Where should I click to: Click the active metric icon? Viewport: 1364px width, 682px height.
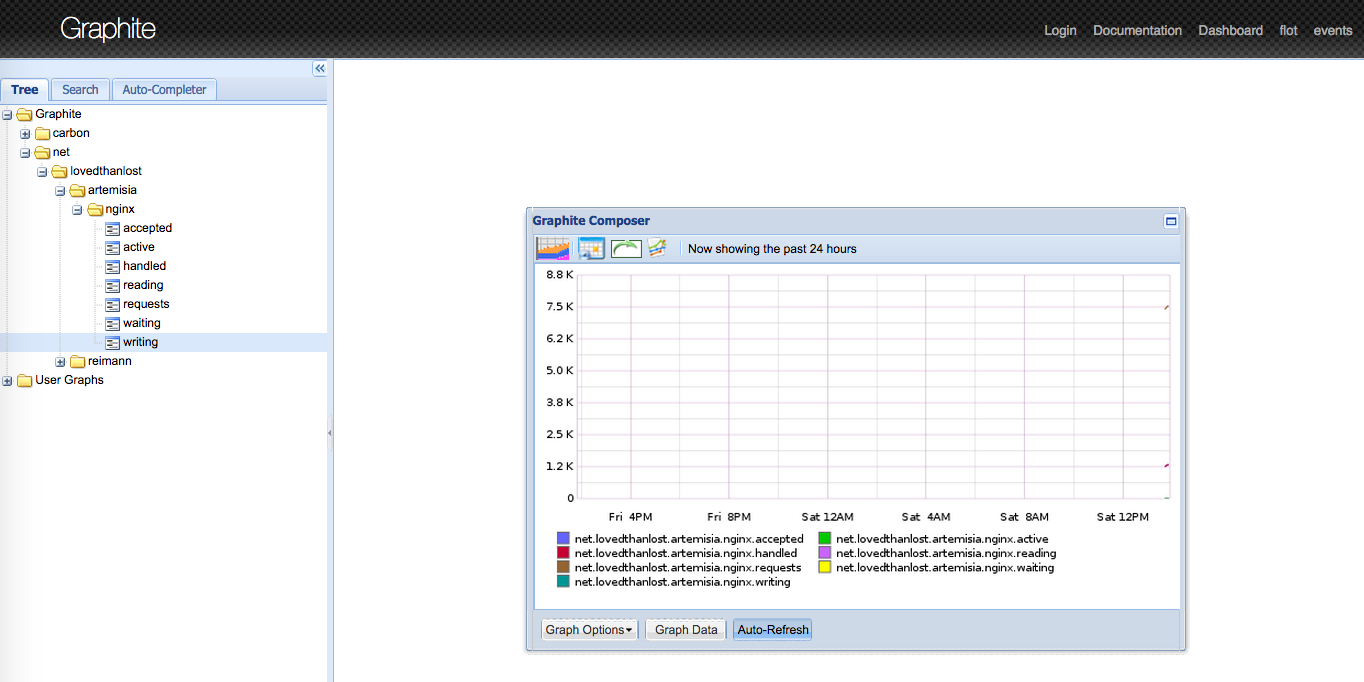tap(112, 247)
